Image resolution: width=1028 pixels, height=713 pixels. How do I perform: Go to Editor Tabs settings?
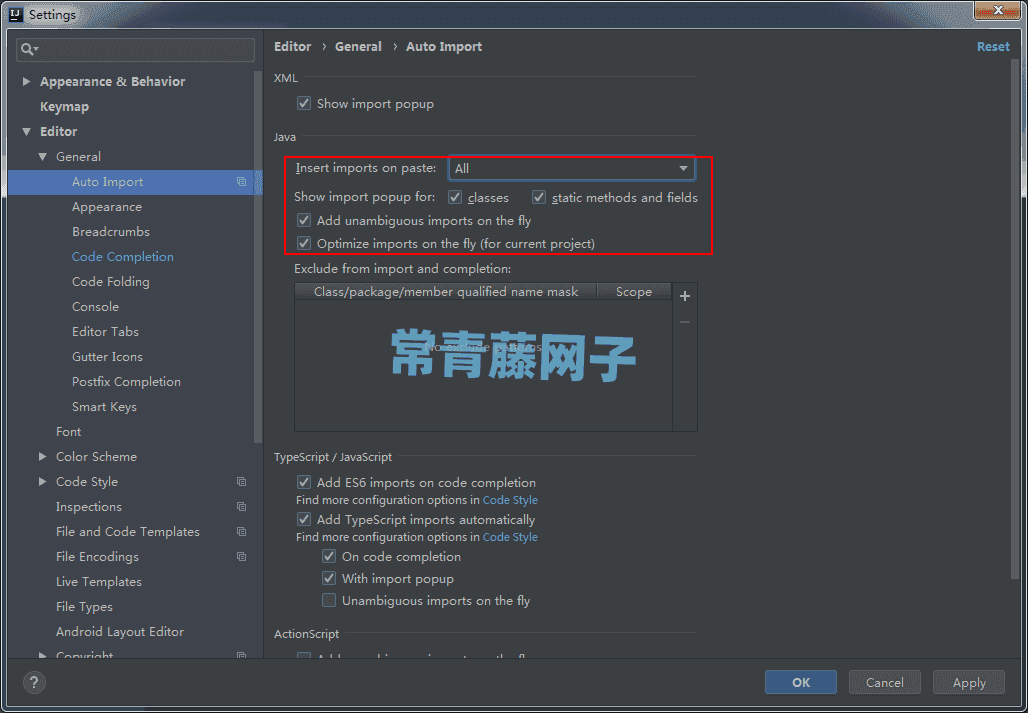106,332
